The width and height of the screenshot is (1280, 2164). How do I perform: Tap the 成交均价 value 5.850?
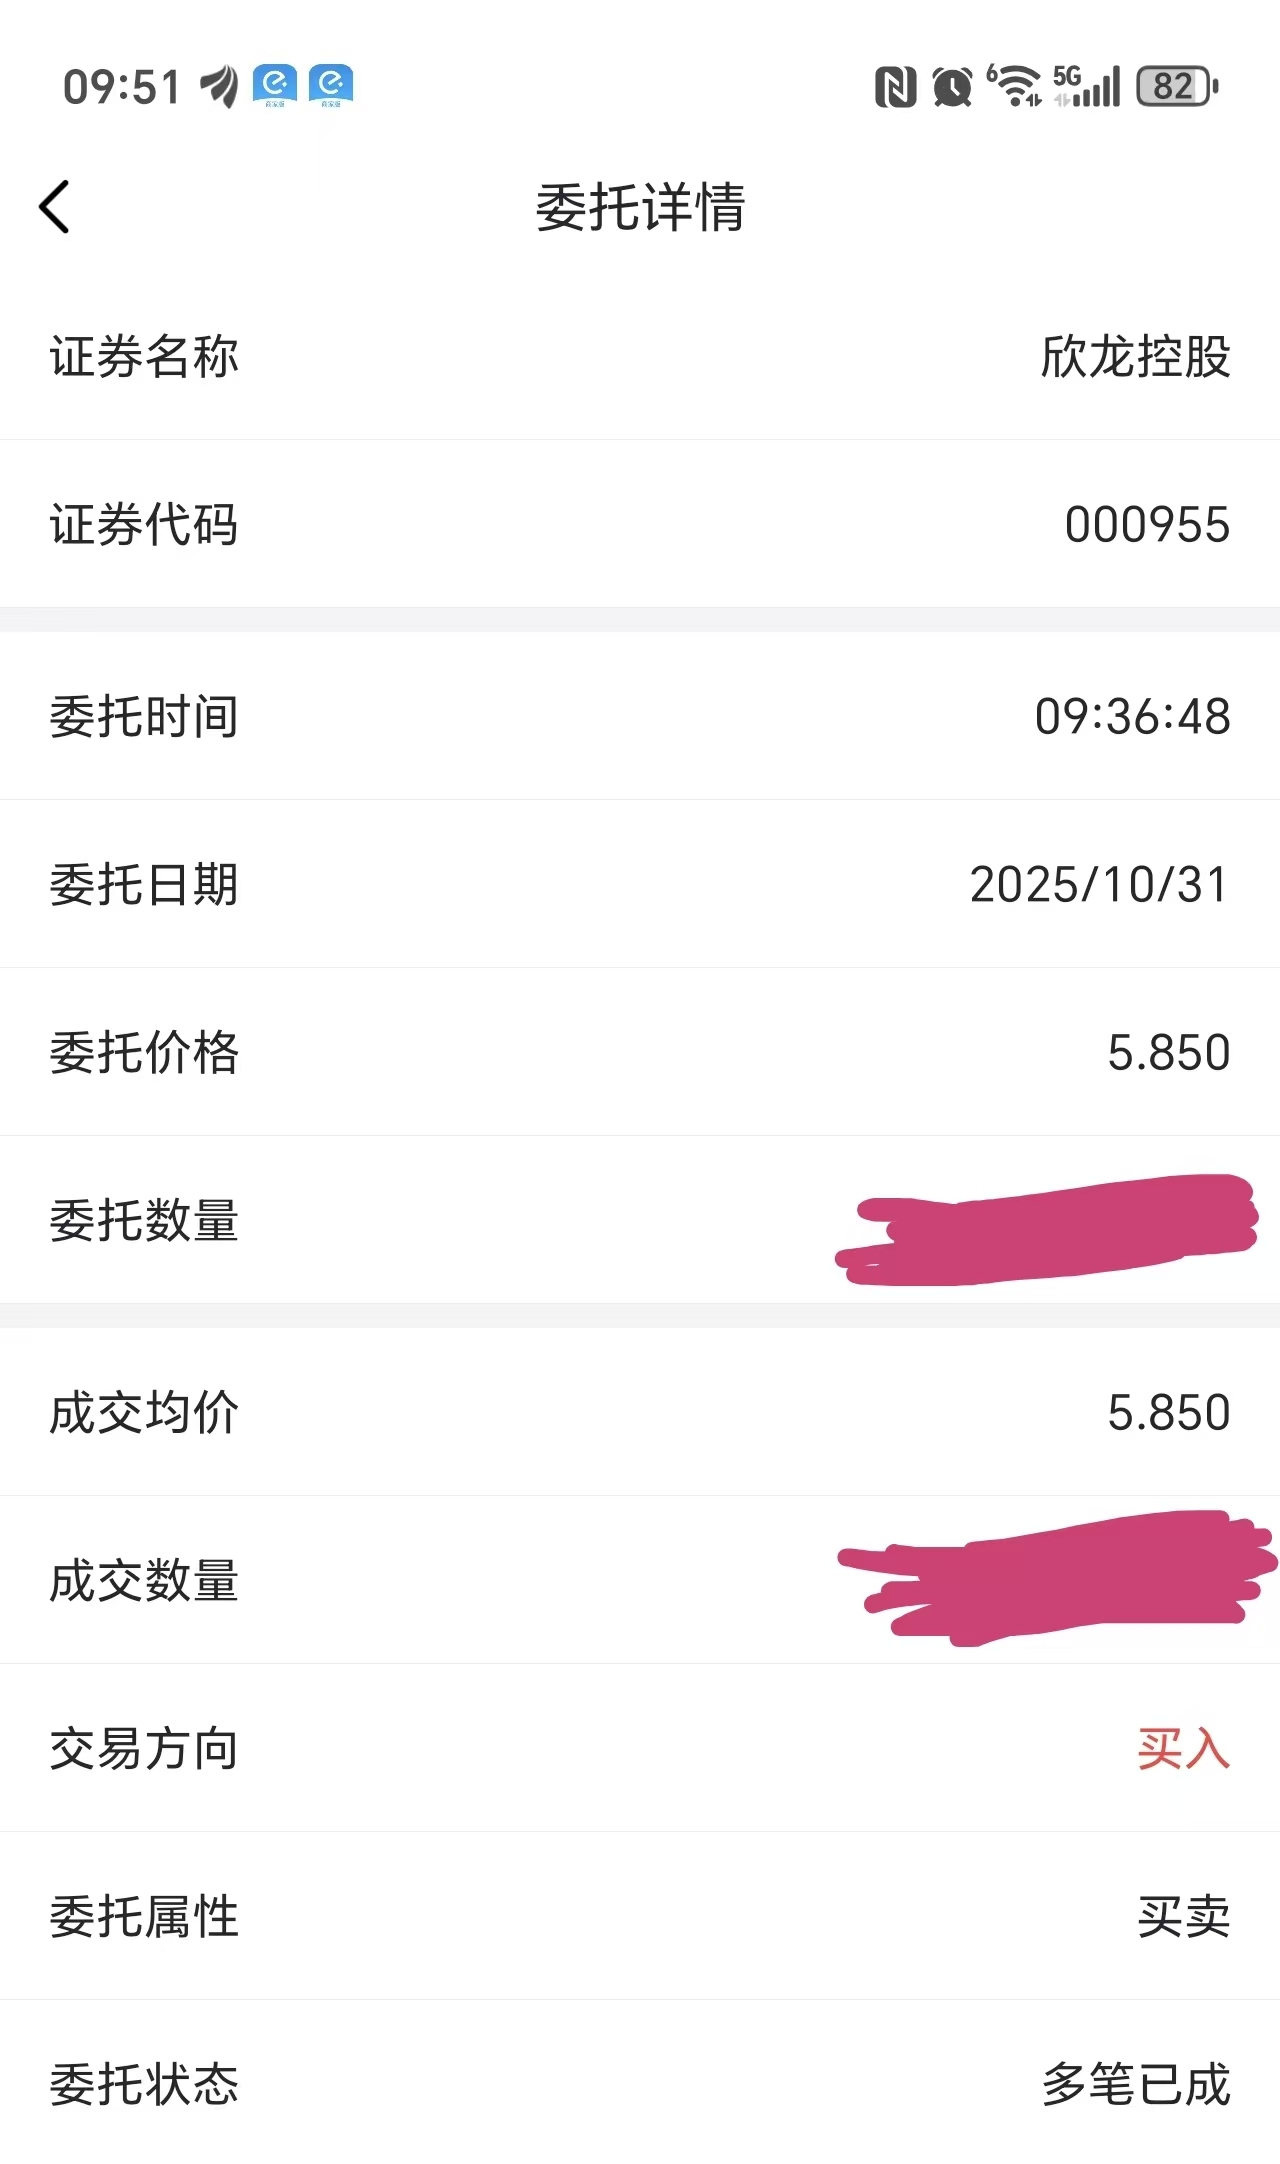click(x=1168, y=1412)
